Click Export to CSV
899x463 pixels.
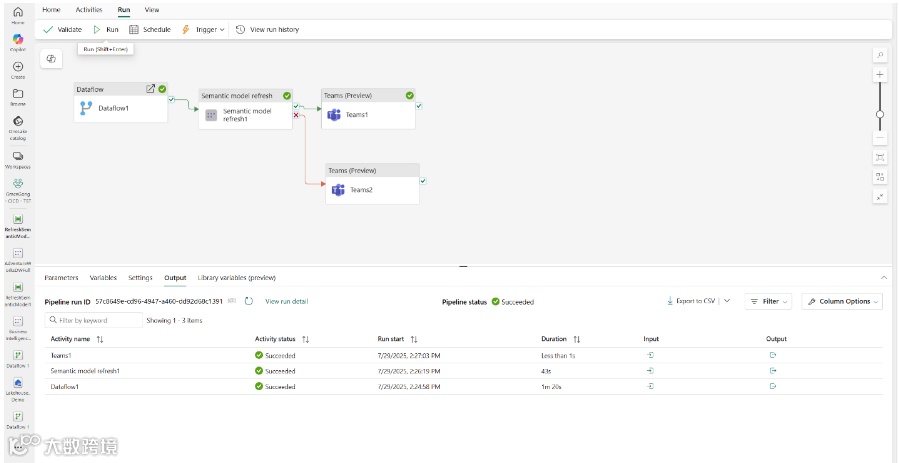click(691, 301)
